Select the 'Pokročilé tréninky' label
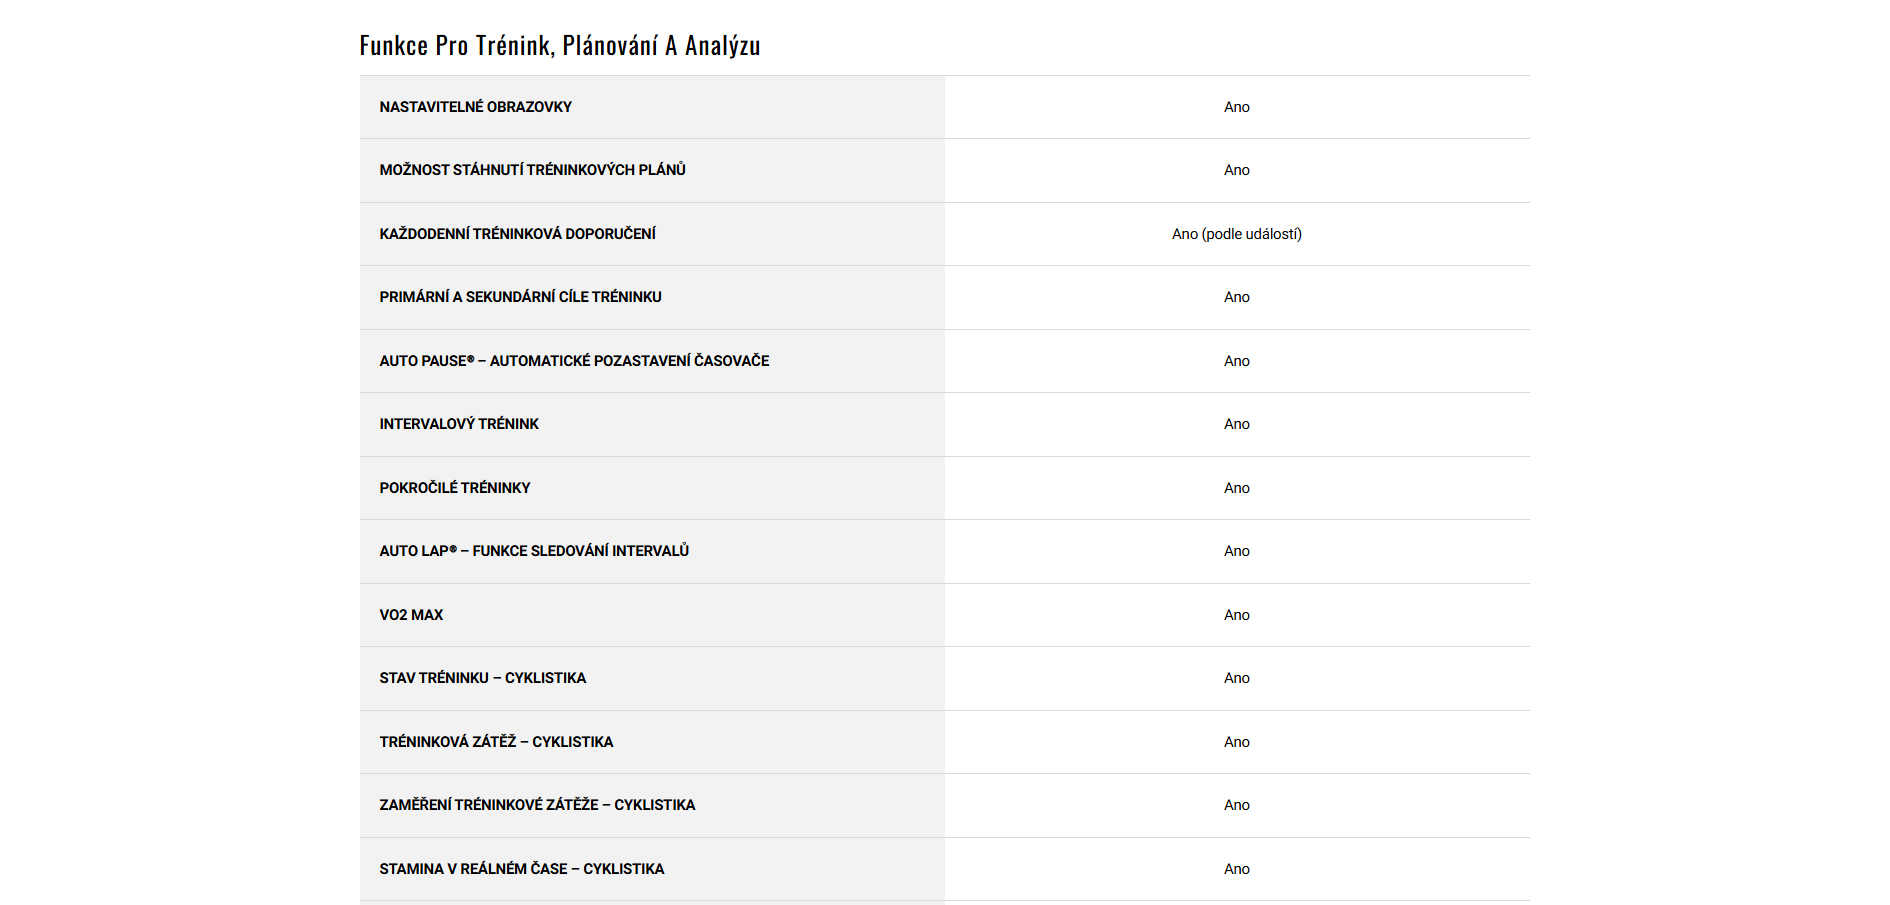The image size is (1890, 905). point(455,488)
